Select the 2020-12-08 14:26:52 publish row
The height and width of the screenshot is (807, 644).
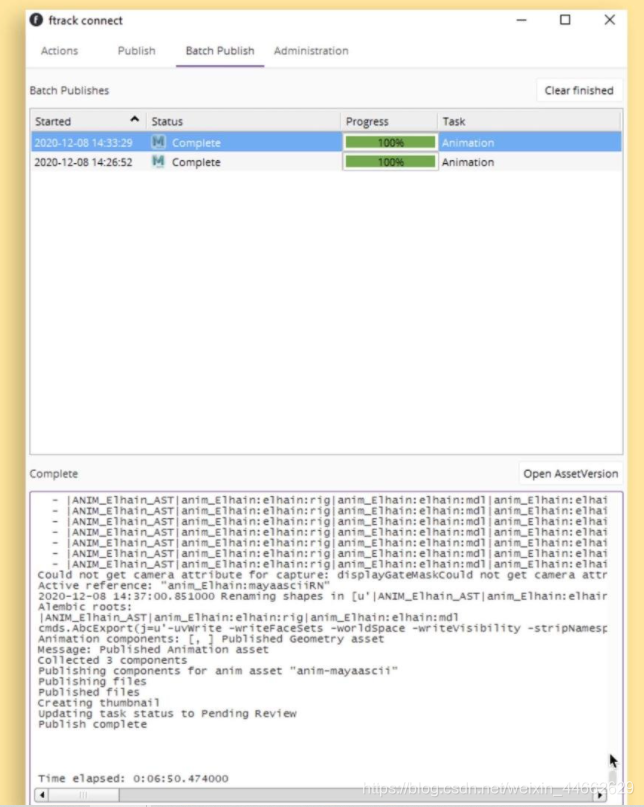click(x=326, y=162)
